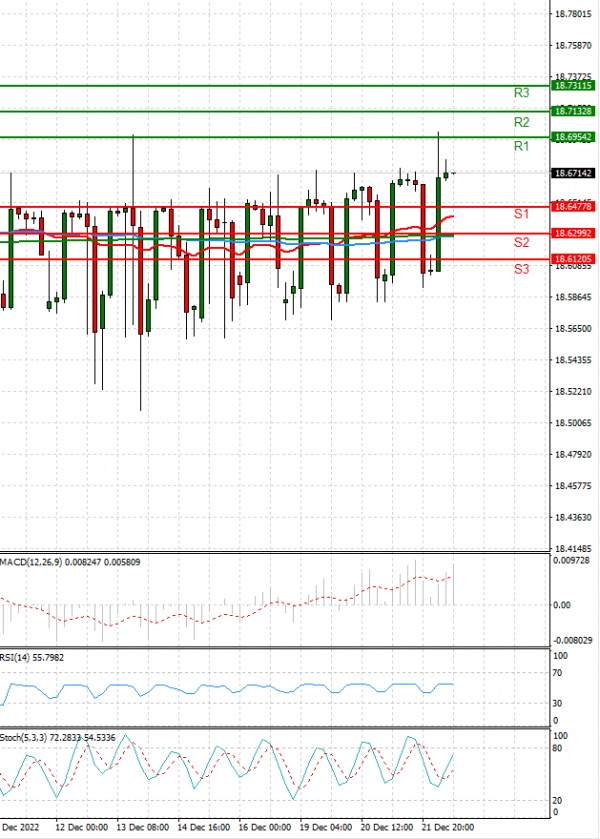Select the green 18.73115 price tag
This screenshot has height=839, width=600.
pos(573,86)
